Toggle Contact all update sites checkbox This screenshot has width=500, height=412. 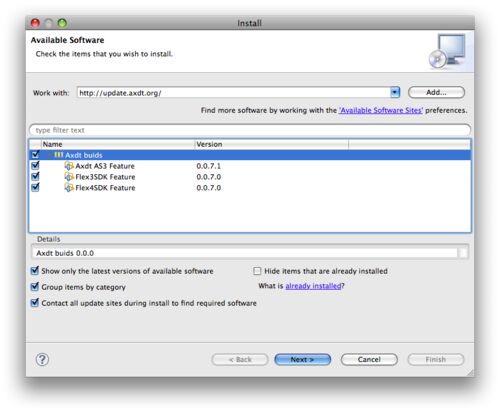[x=35, y=303]
